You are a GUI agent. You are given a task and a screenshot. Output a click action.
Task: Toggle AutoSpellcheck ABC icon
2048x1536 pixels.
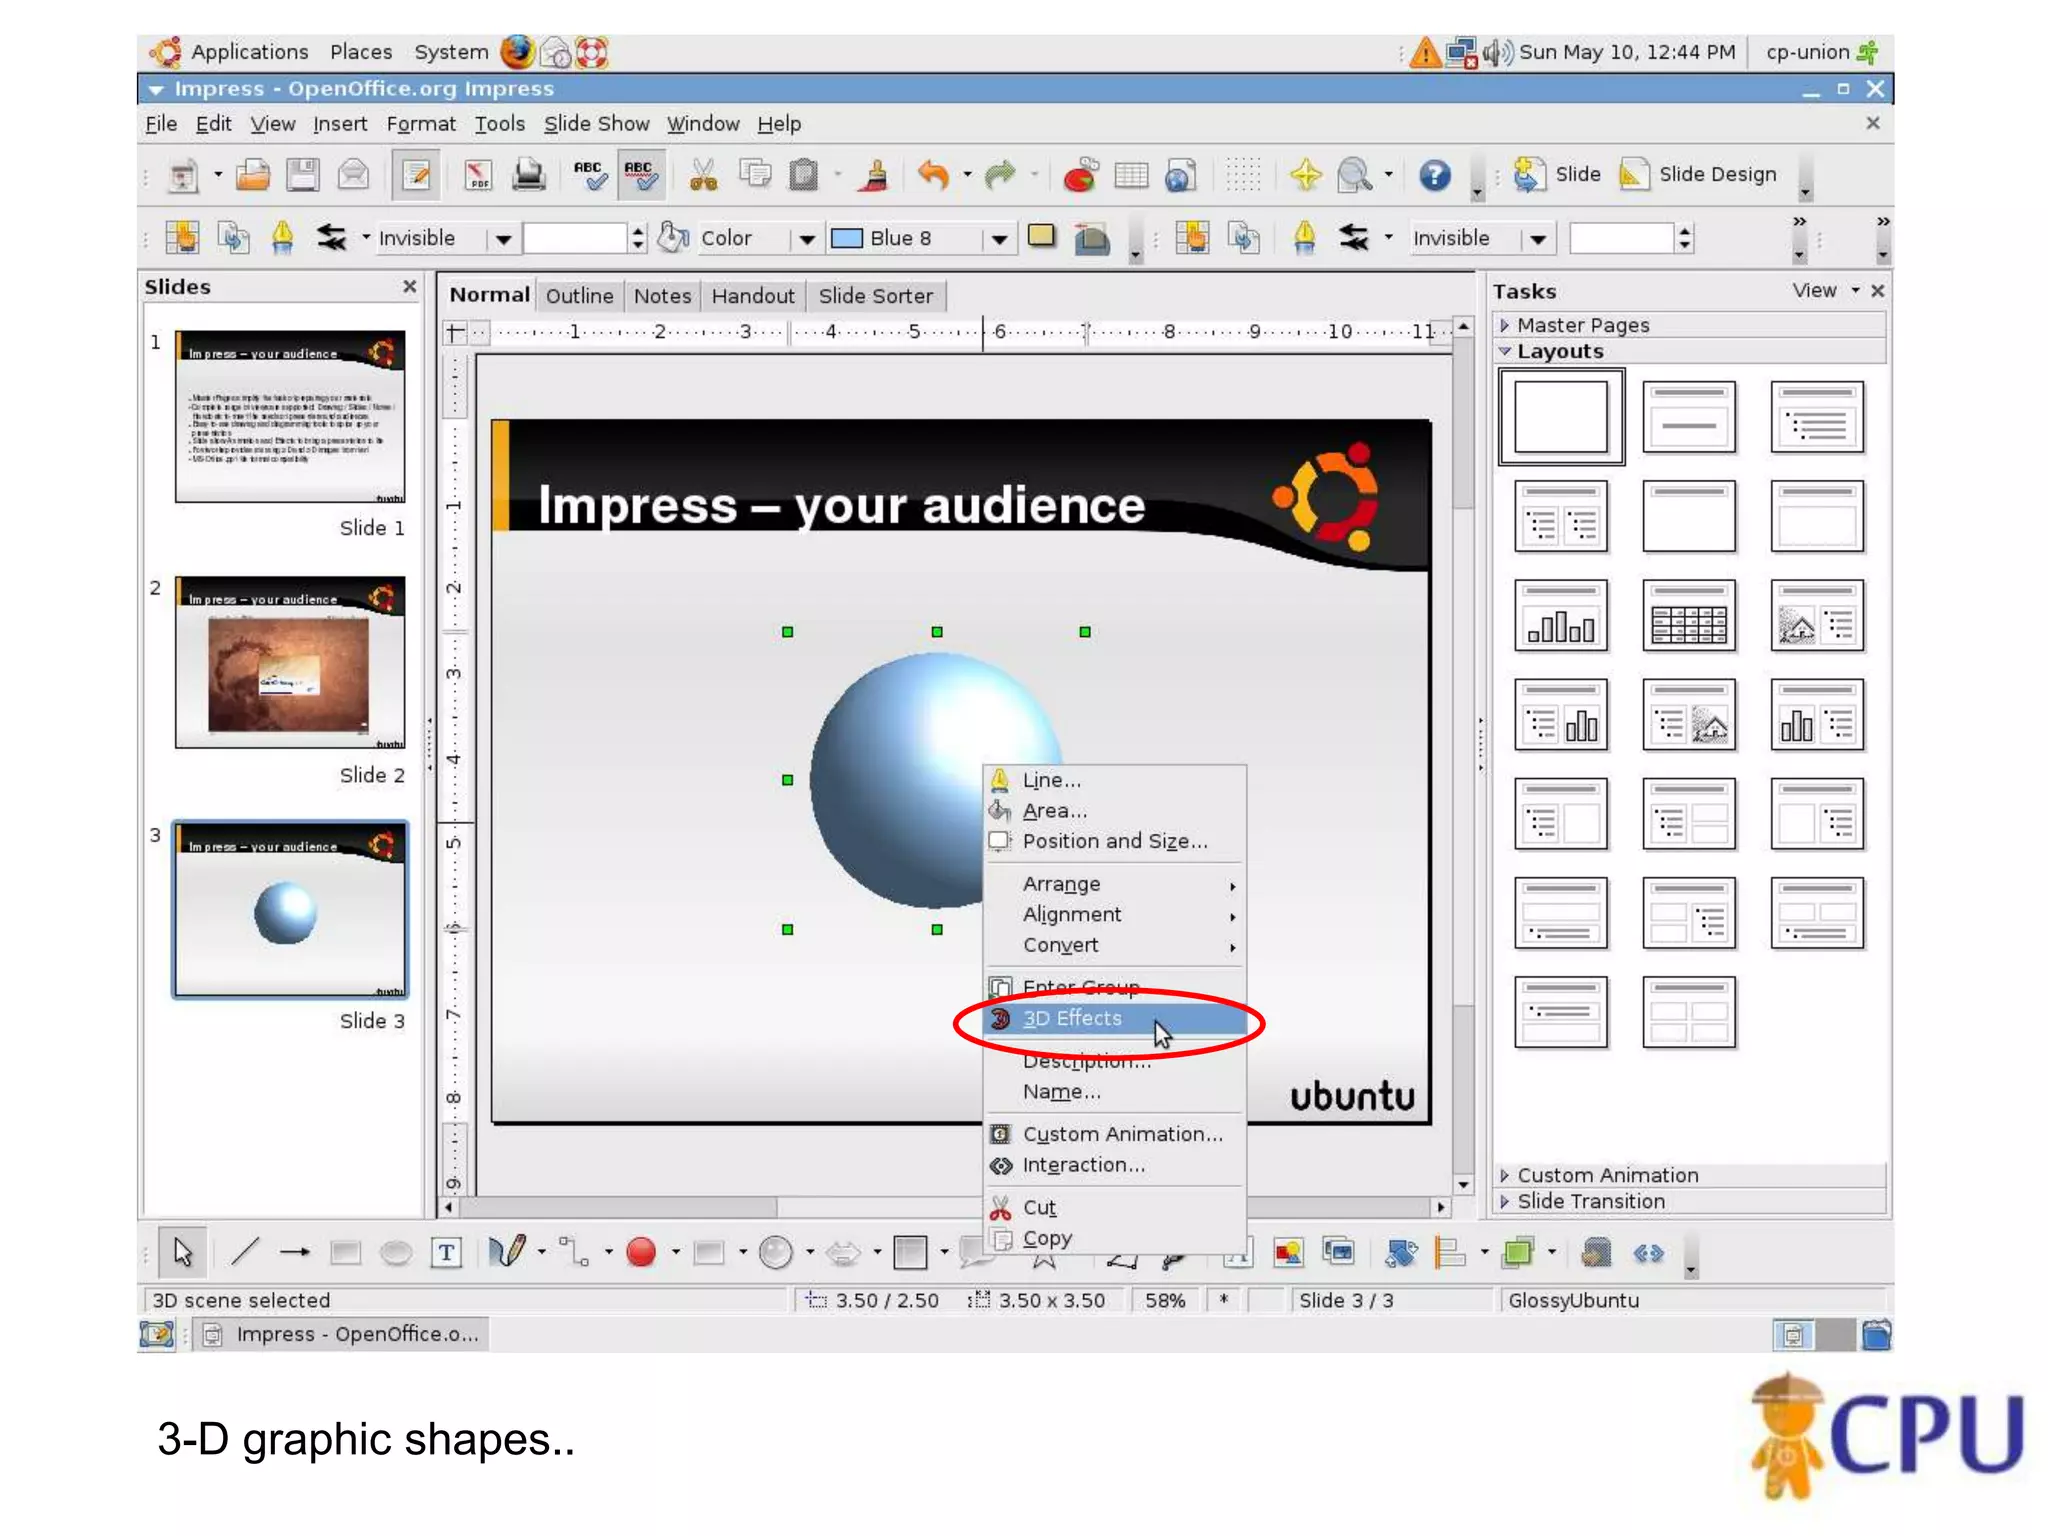[641, 175]
